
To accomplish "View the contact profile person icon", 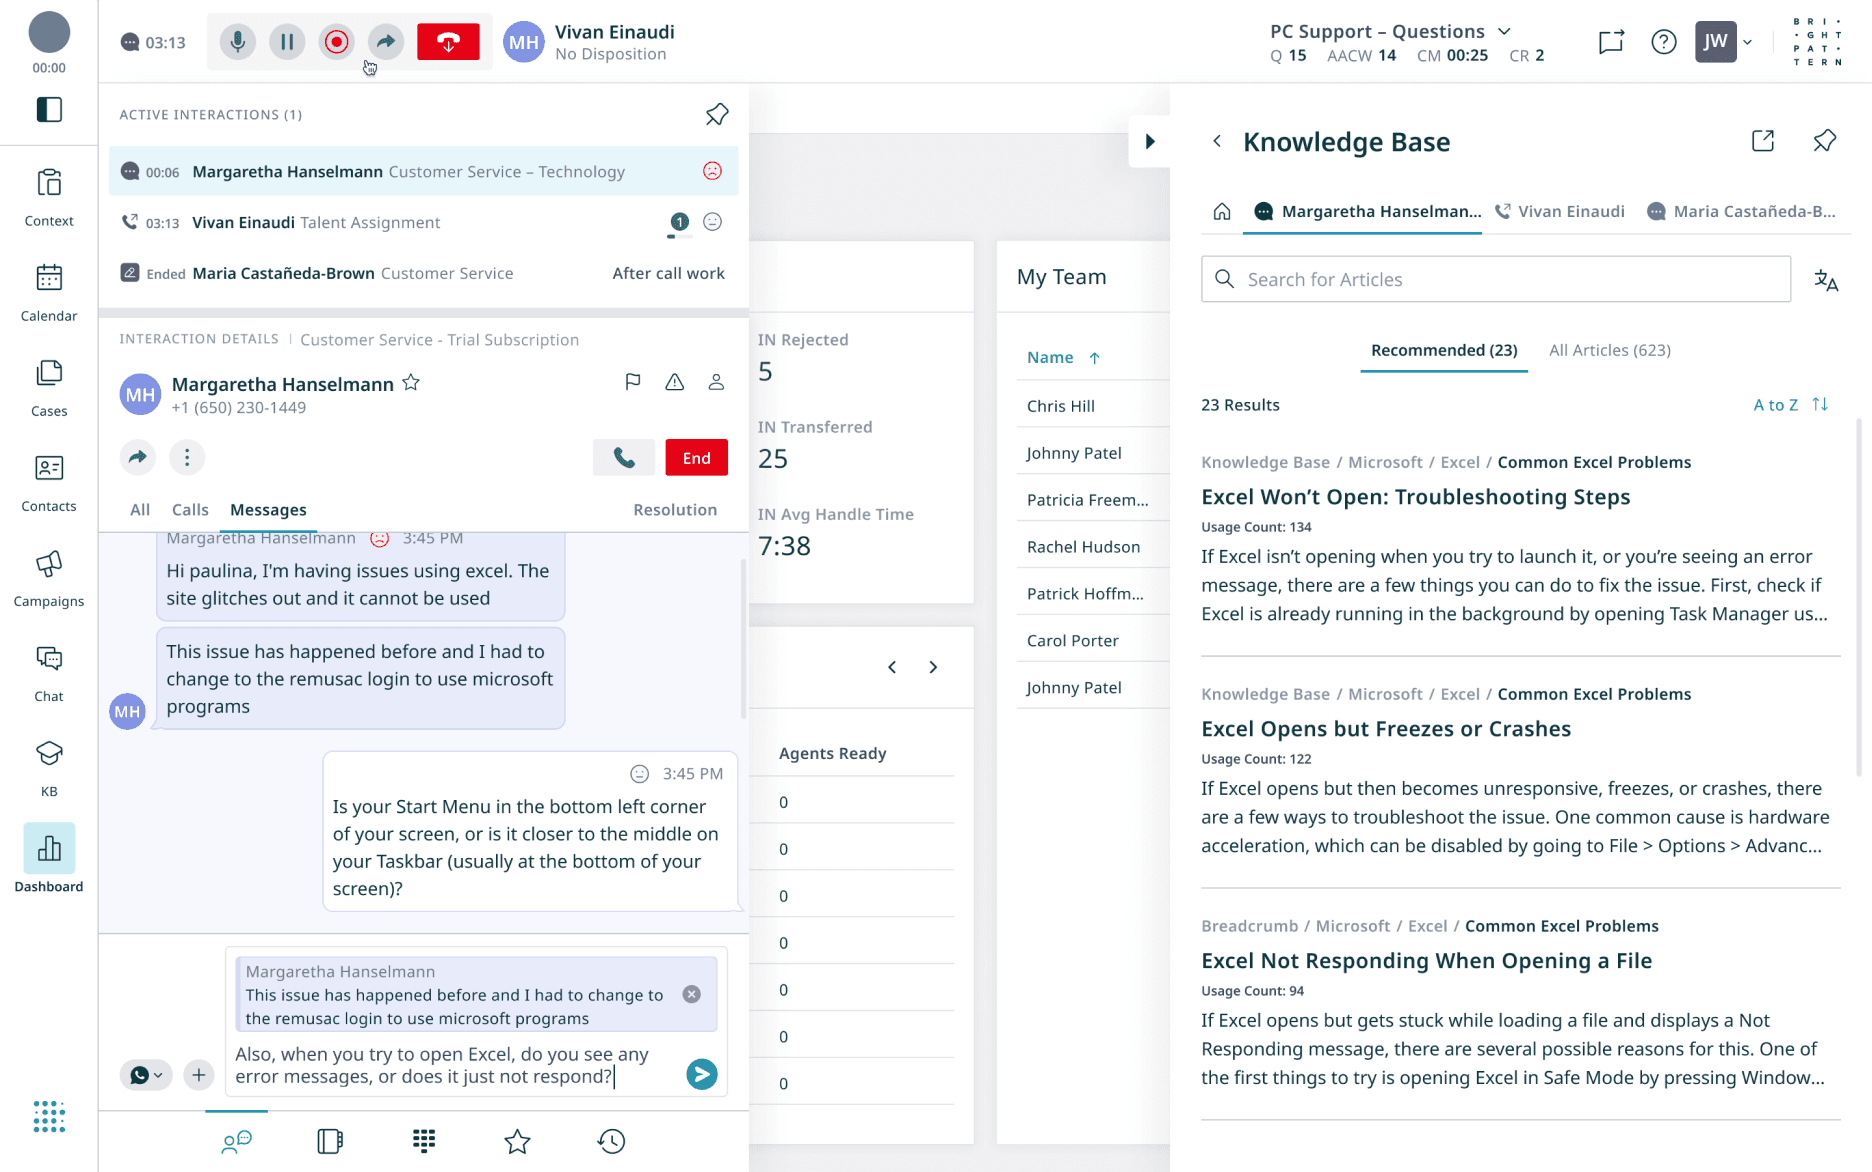I will 716,382.
